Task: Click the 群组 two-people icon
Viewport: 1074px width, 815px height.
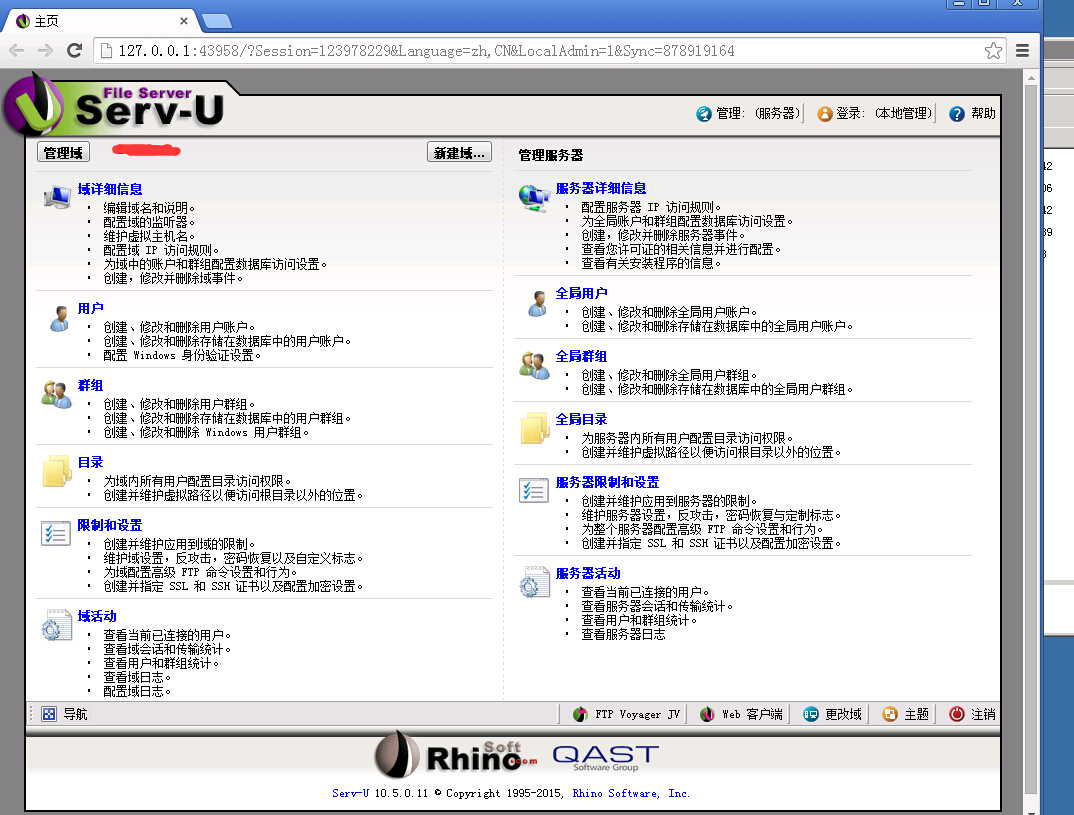Action: [x=56, y=395]
